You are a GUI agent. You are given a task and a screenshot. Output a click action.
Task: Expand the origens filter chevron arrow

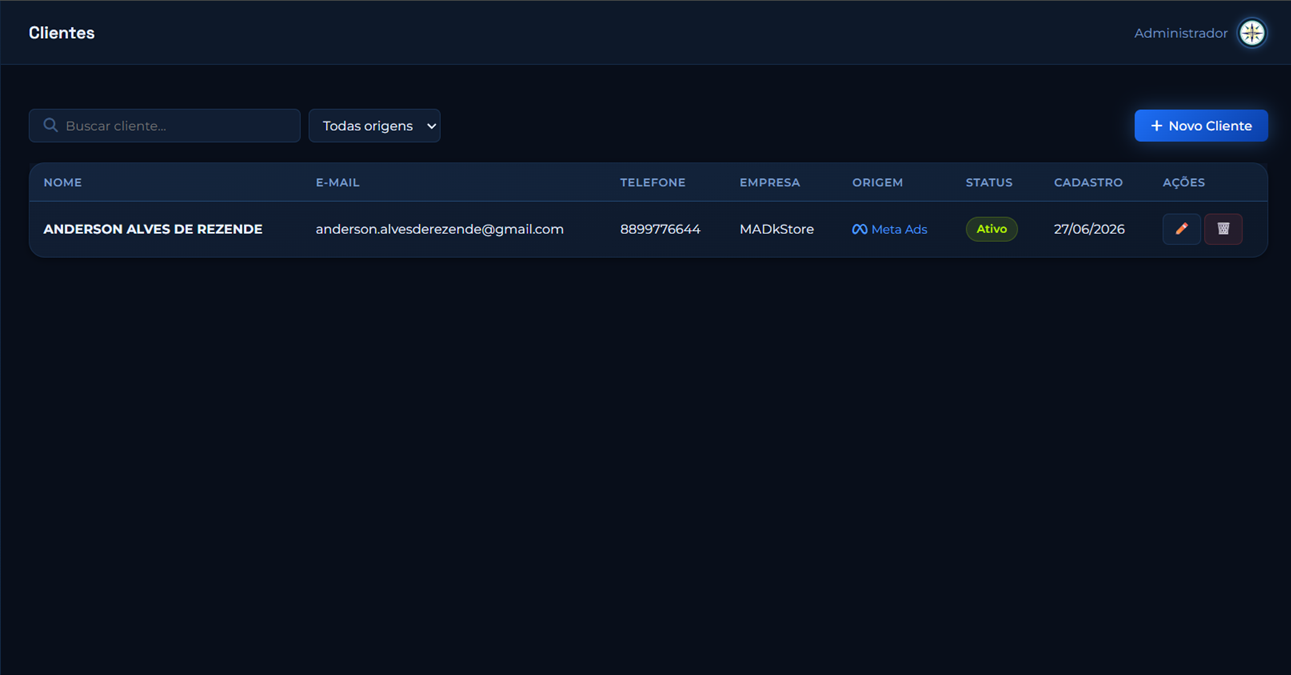(x=431, y=126)
